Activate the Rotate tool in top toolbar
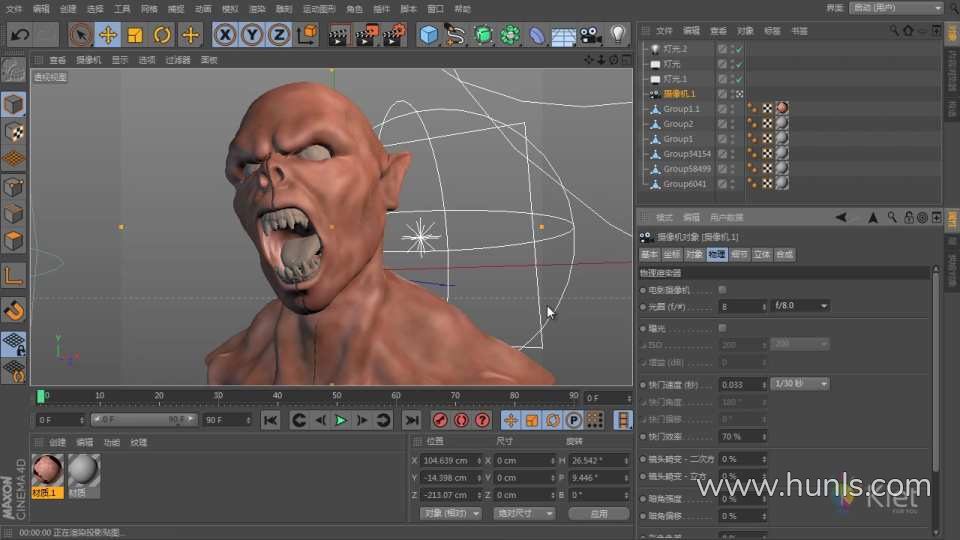Image resolution: width=960 pixels, height=540 pixels. point(162,35)
